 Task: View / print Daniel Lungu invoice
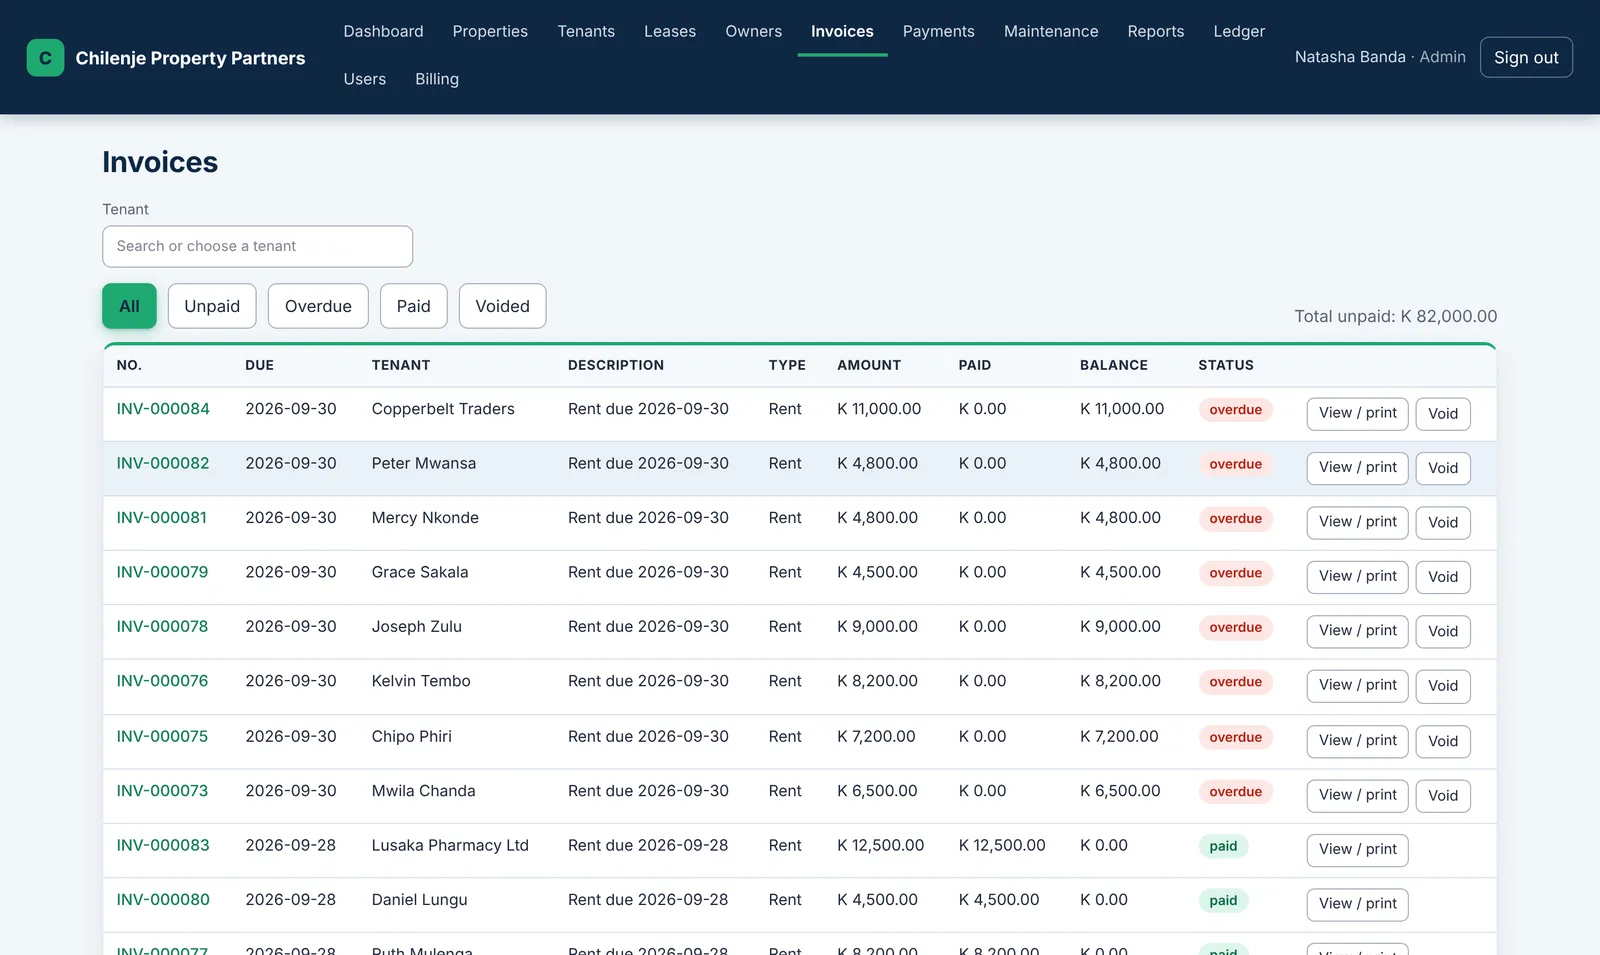coord(1357,904)
